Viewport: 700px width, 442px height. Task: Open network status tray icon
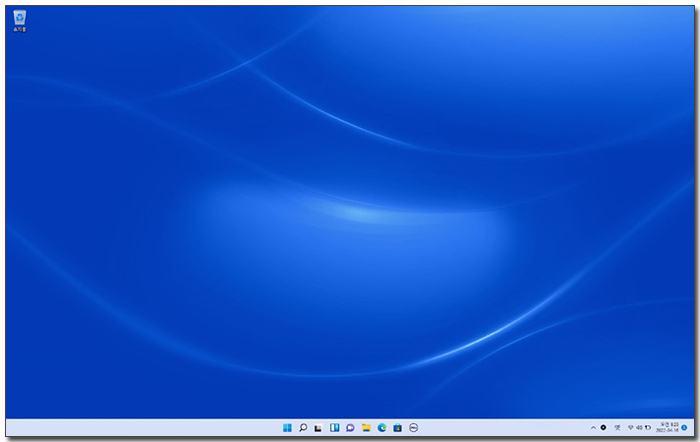click(x=631, y=428)
